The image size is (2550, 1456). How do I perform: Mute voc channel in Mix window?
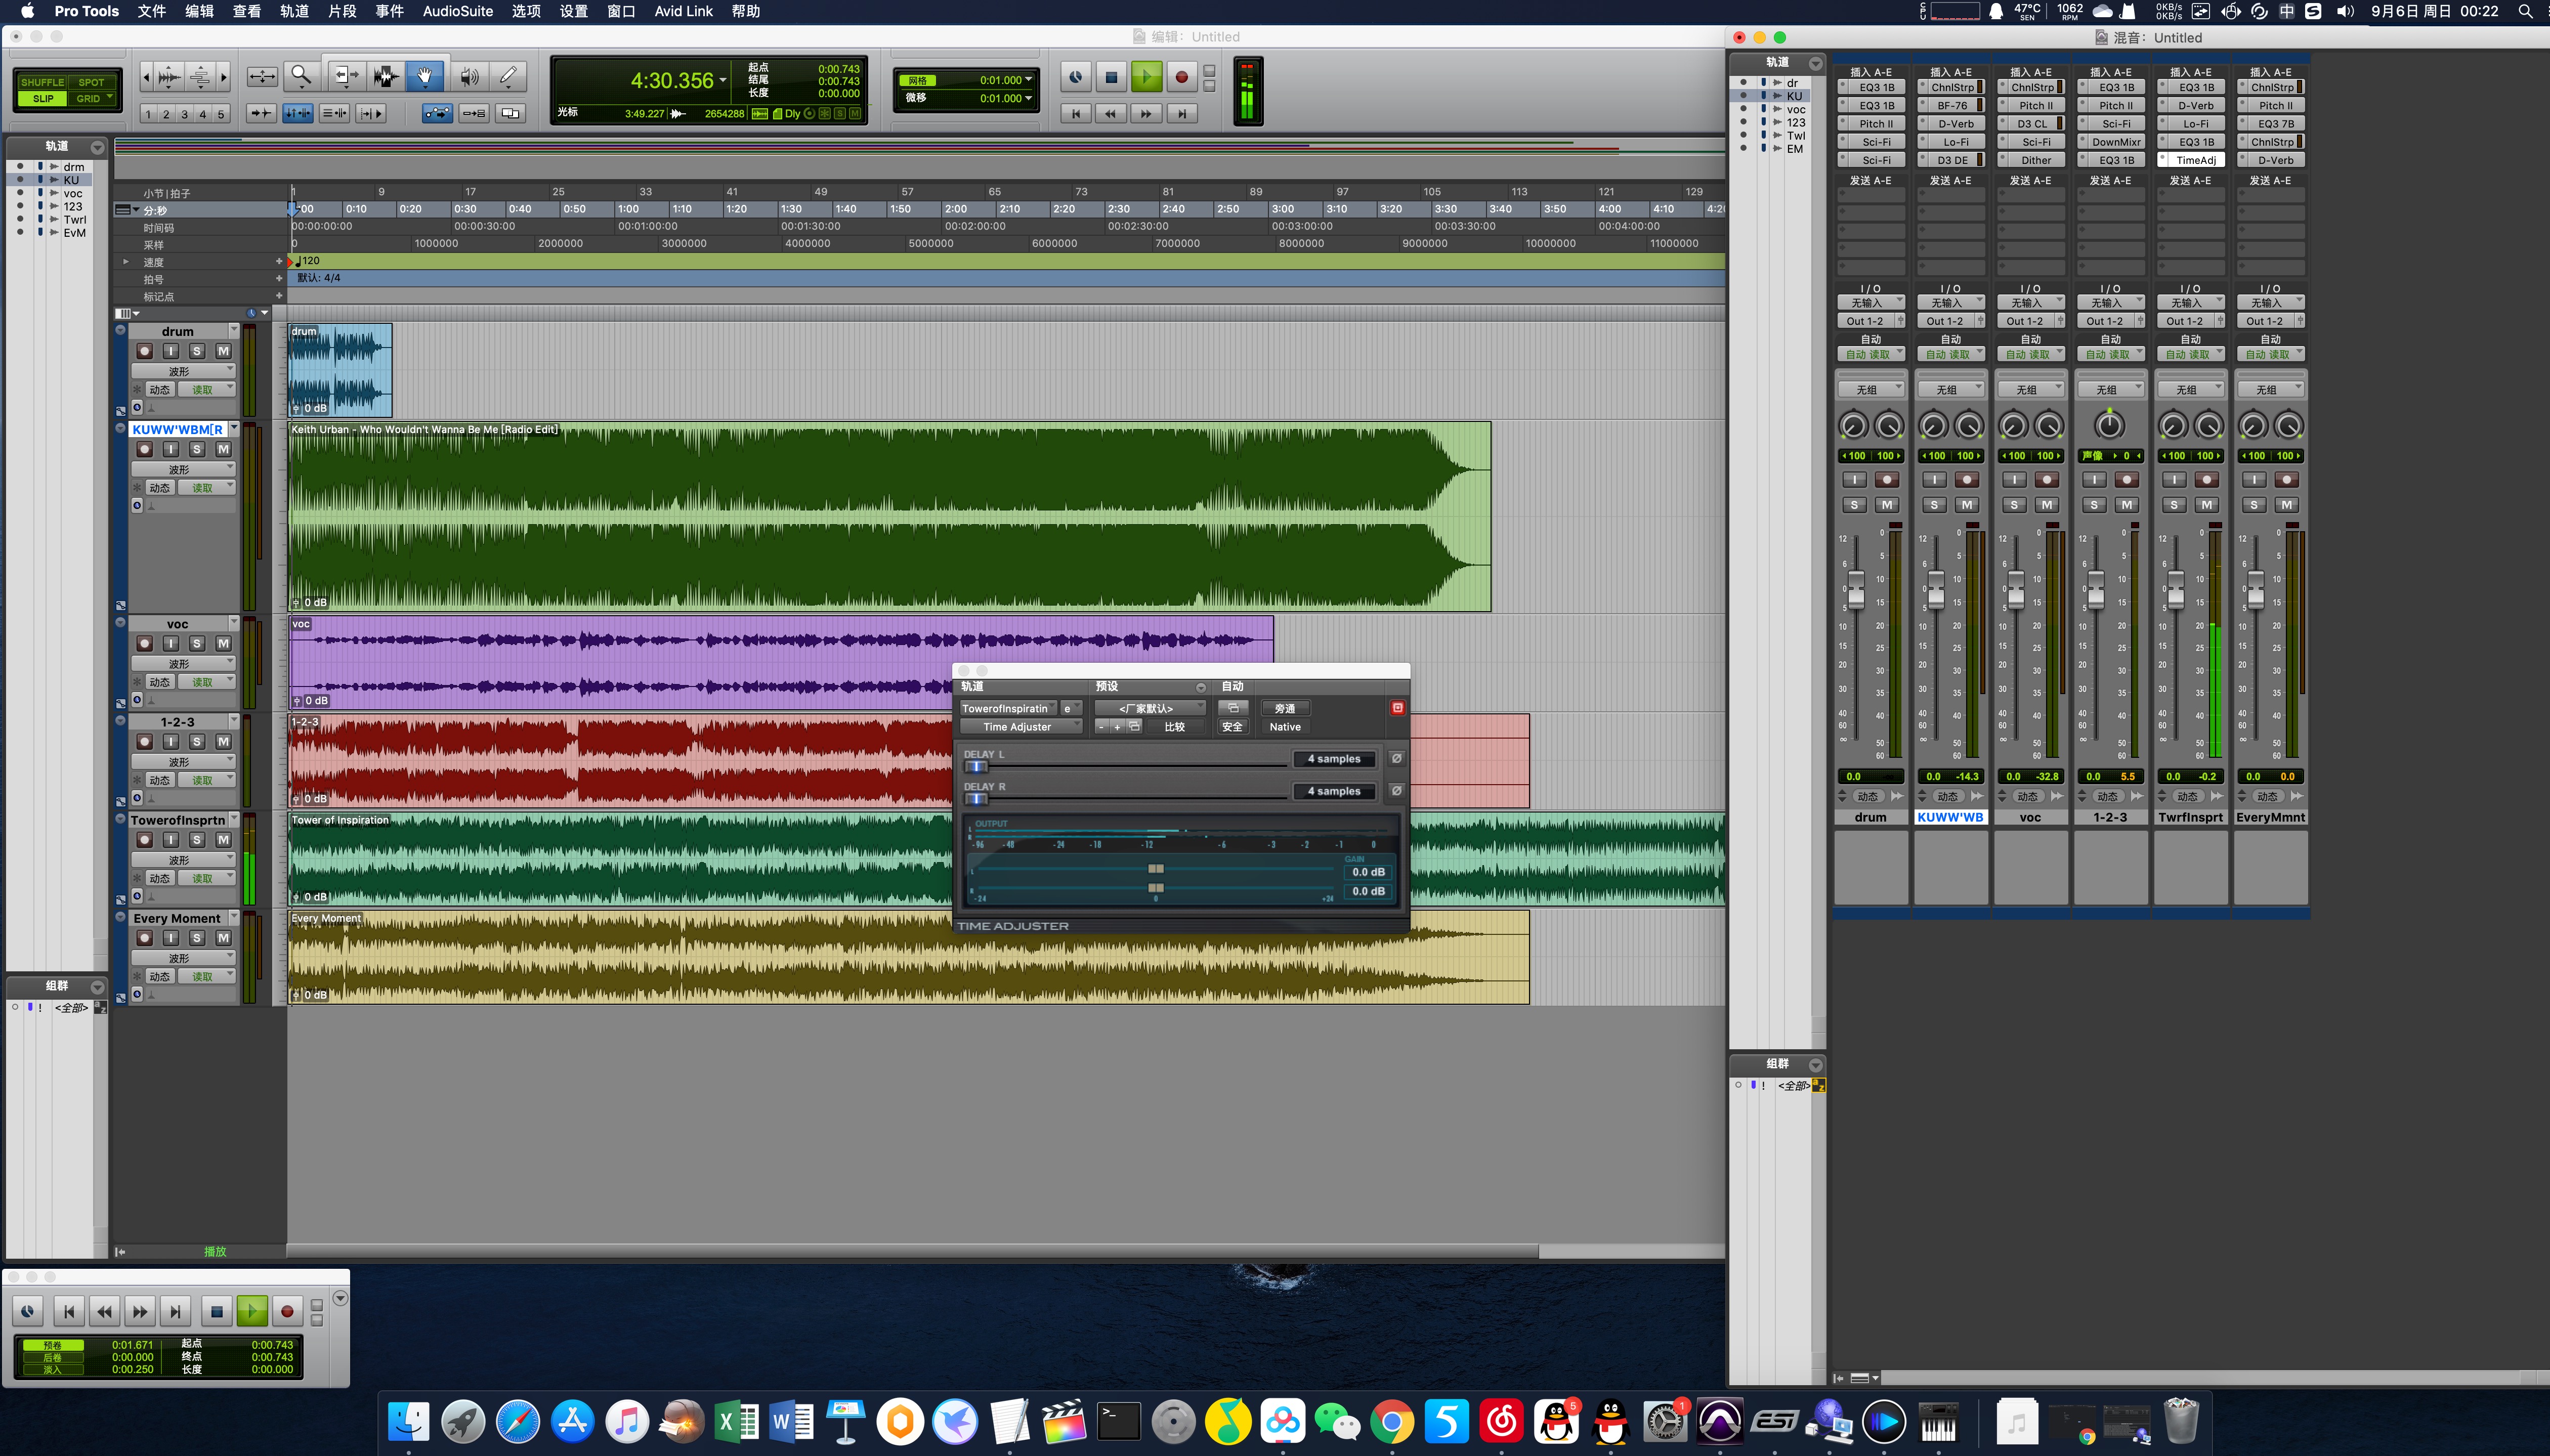pos(2047,505)
